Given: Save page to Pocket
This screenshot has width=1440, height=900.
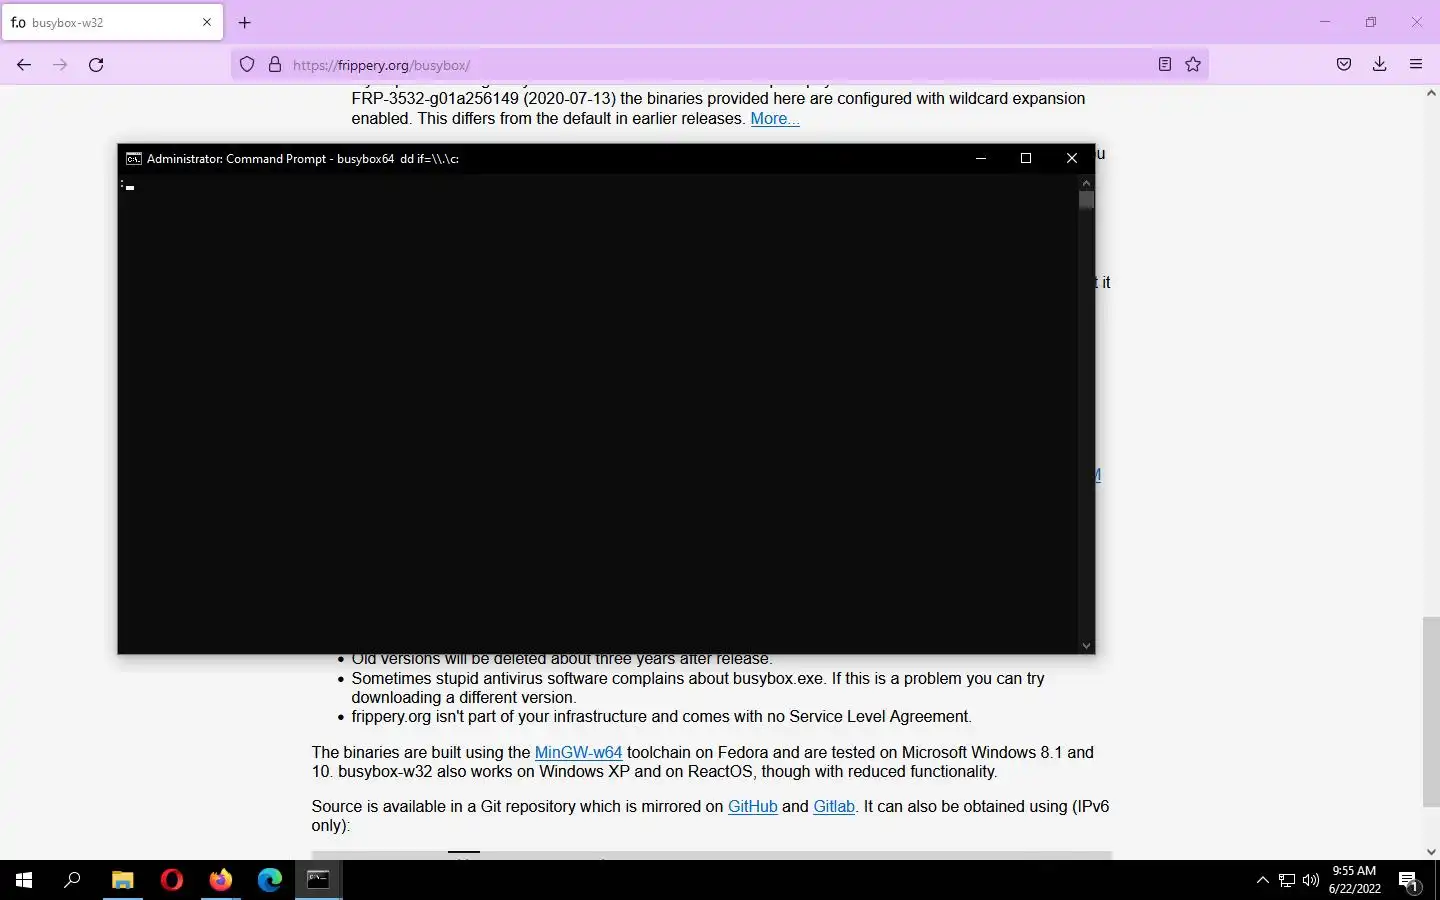Looking at the screenshot, I should coord(1344,65).
